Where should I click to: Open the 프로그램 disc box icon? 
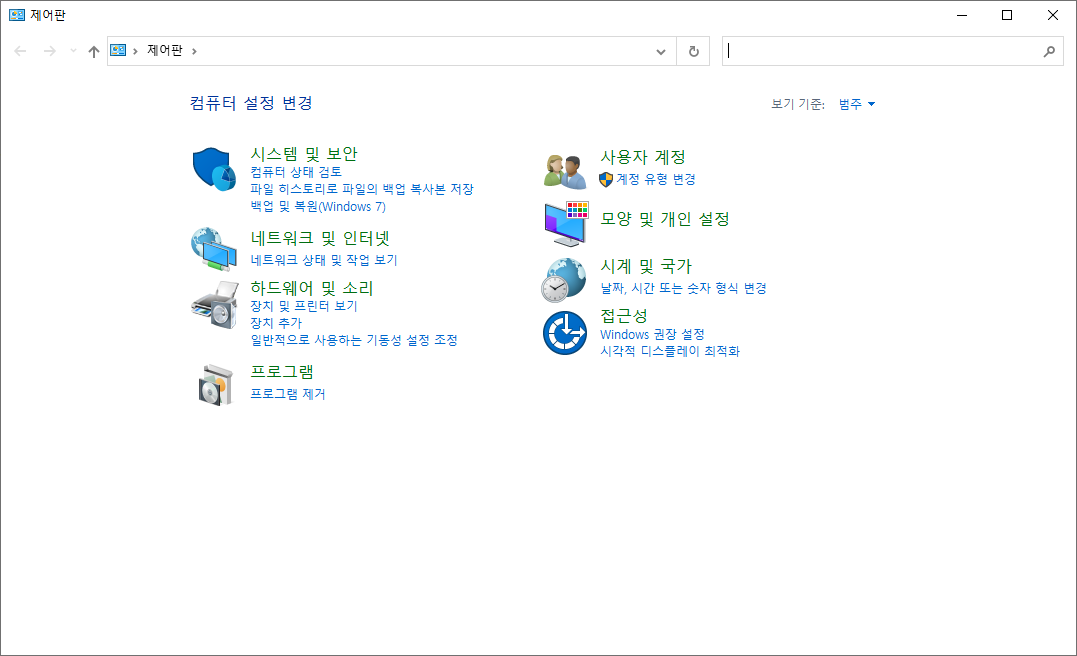(x=216, y=385)
